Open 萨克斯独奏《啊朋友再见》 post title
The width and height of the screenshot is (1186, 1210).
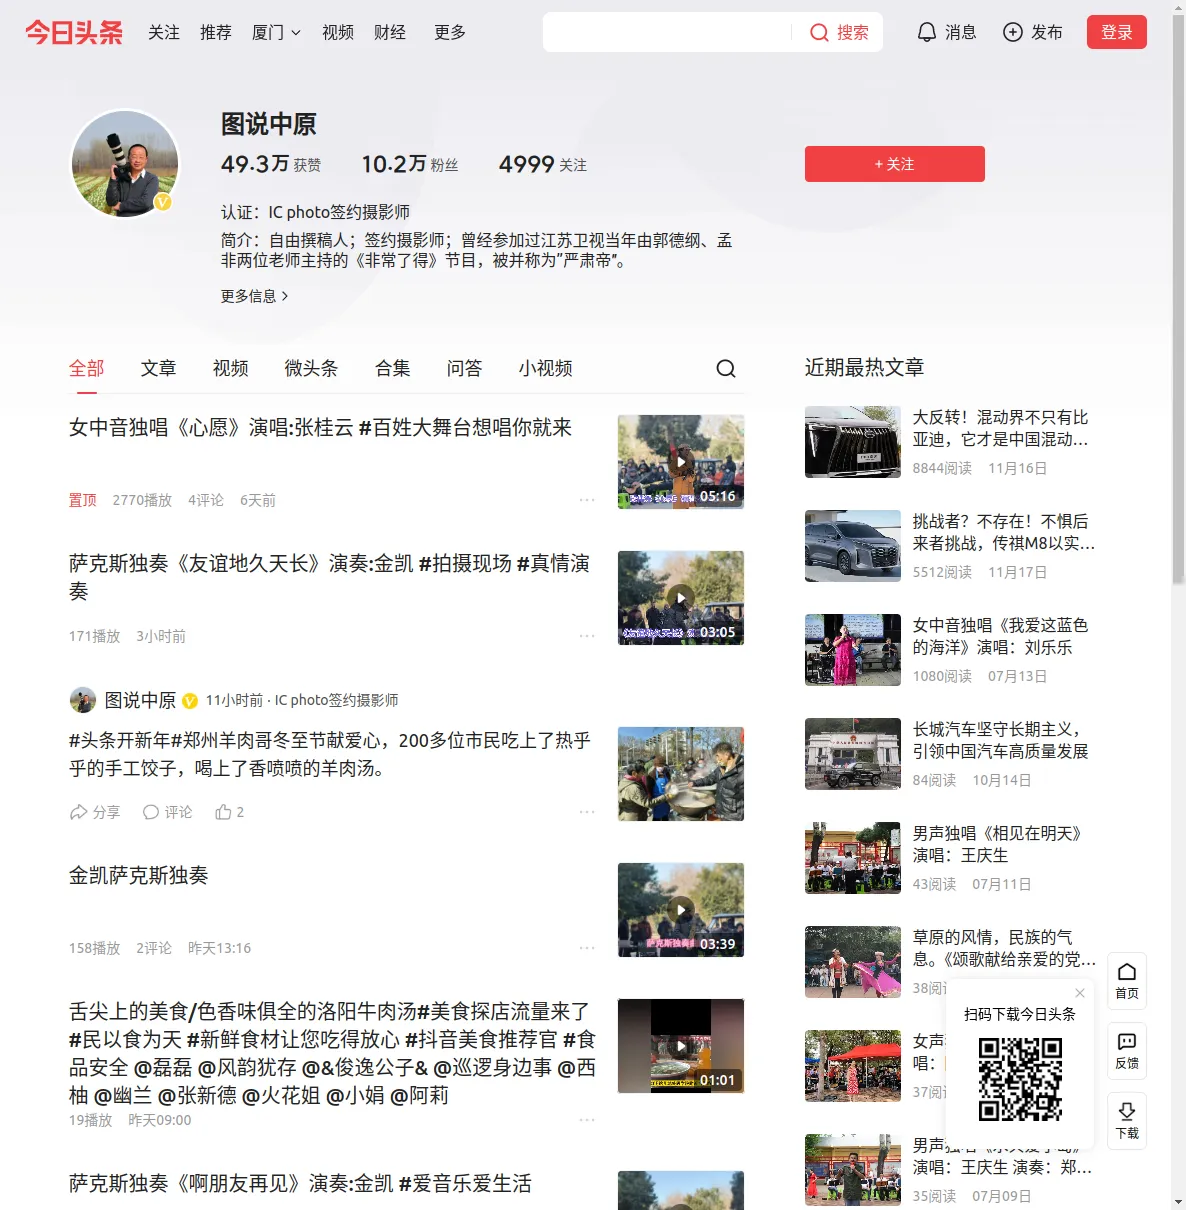(x=301, y=1184)
